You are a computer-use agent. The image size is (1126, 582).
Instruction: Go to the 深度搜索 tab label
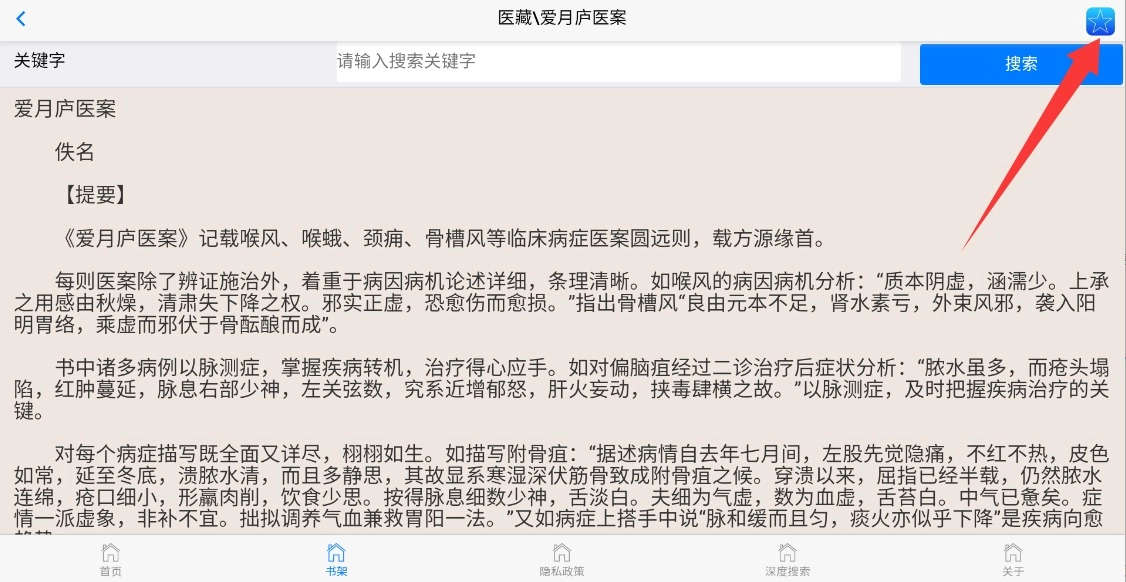(x=787, y=572)
